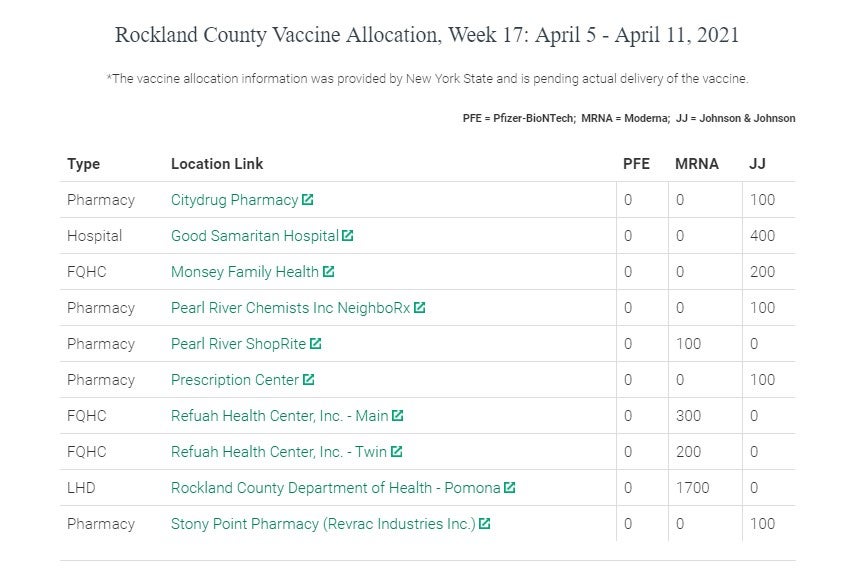Viewport: 859px width, 585px height.
Task: Open the Good Samaritan Hospital link
Action: (x=254, y=236)
